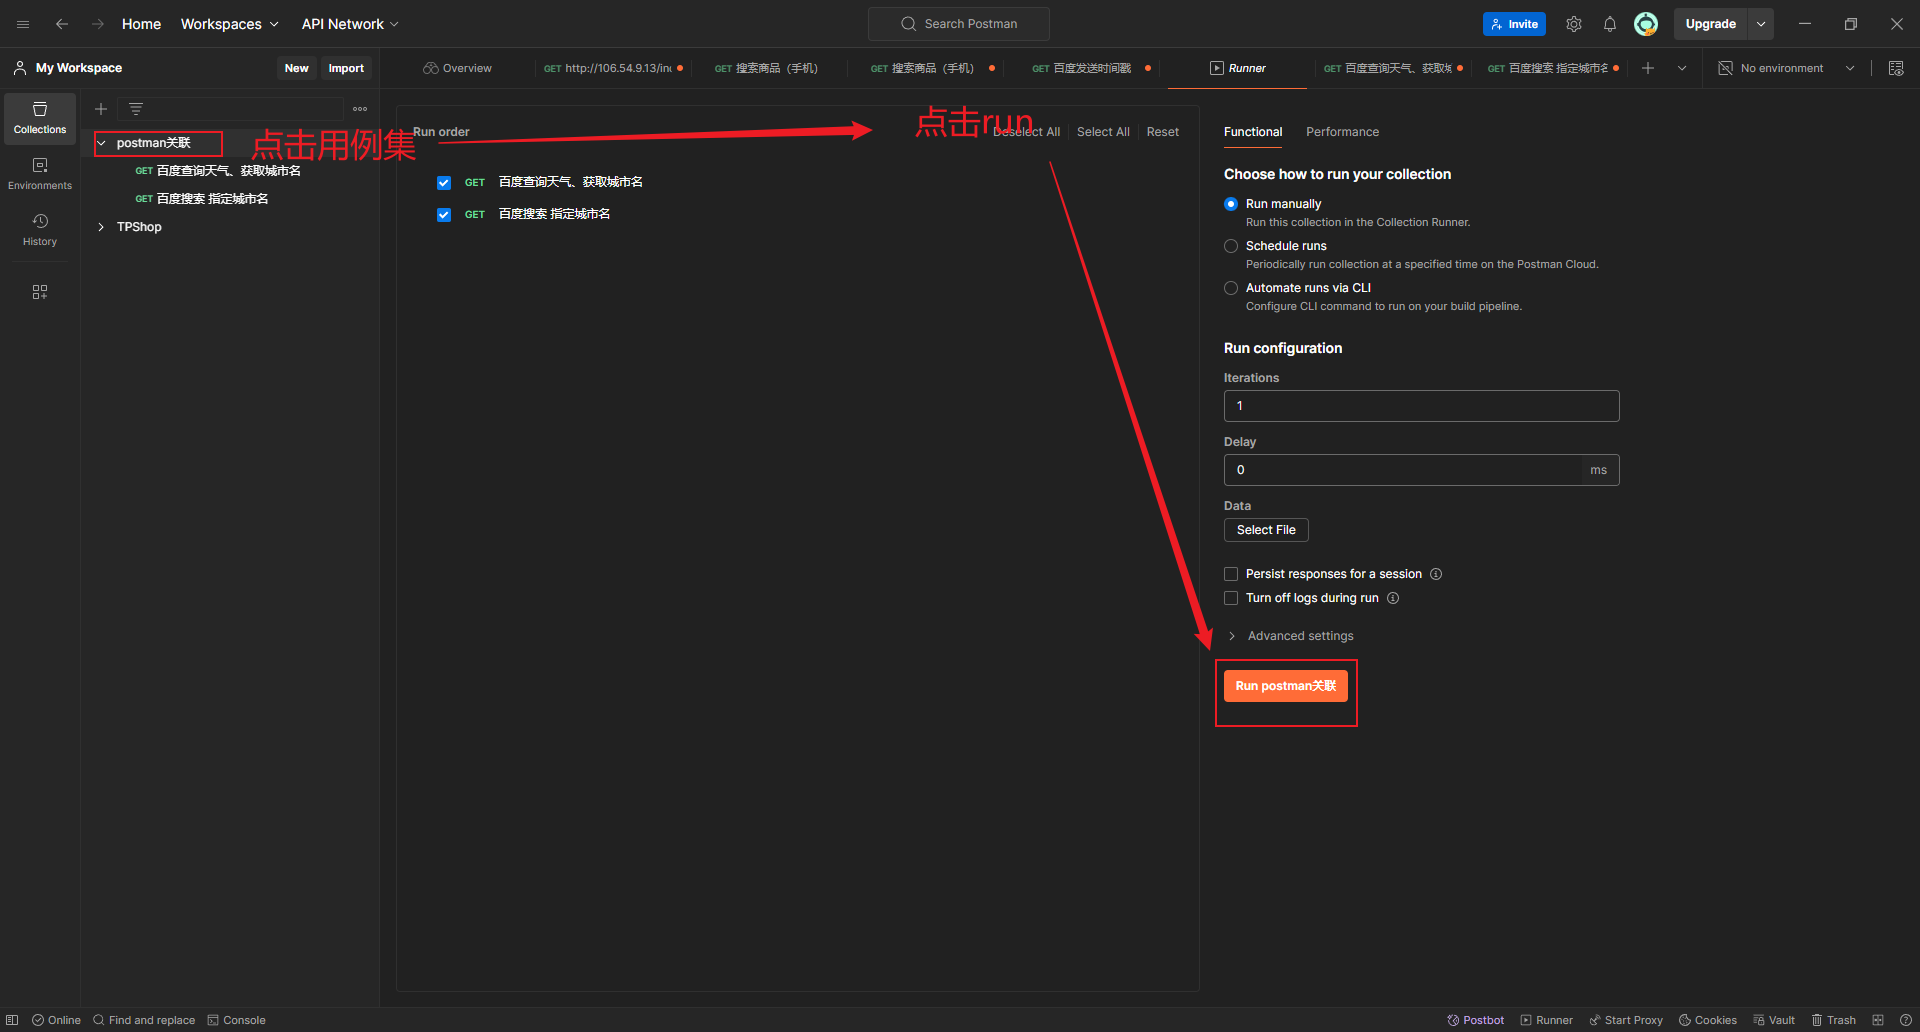The width and height of the screenshot is (1920, 1032).
Task: Open Find and replace
Action: click(144, 1020)
